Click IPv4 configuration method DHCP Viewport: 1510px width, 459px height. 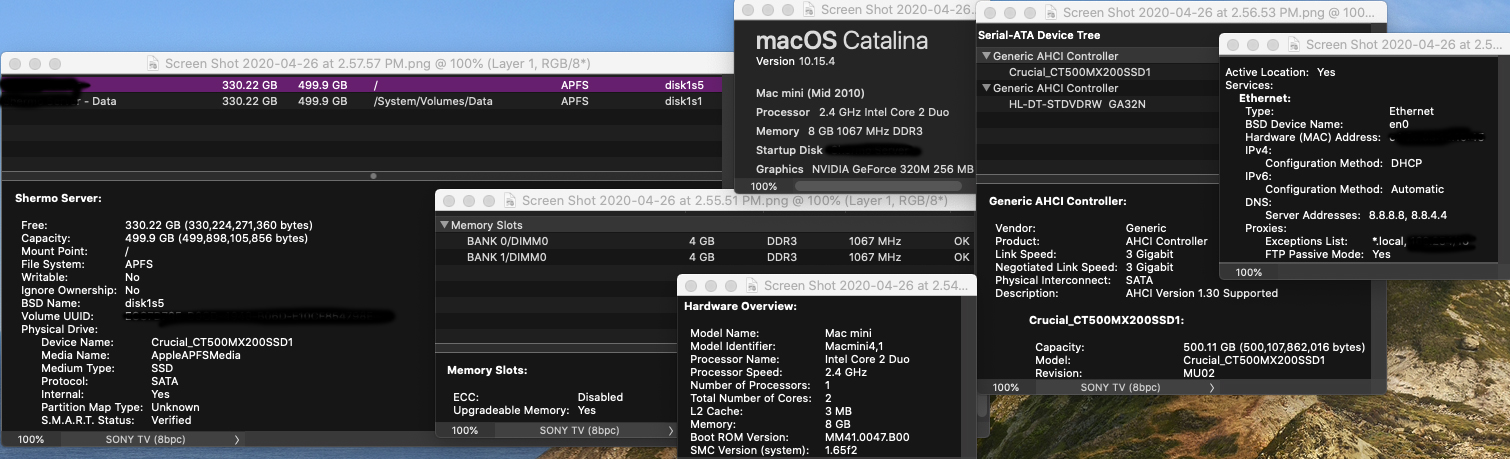pyautogui.click(x=1406, y=163)
